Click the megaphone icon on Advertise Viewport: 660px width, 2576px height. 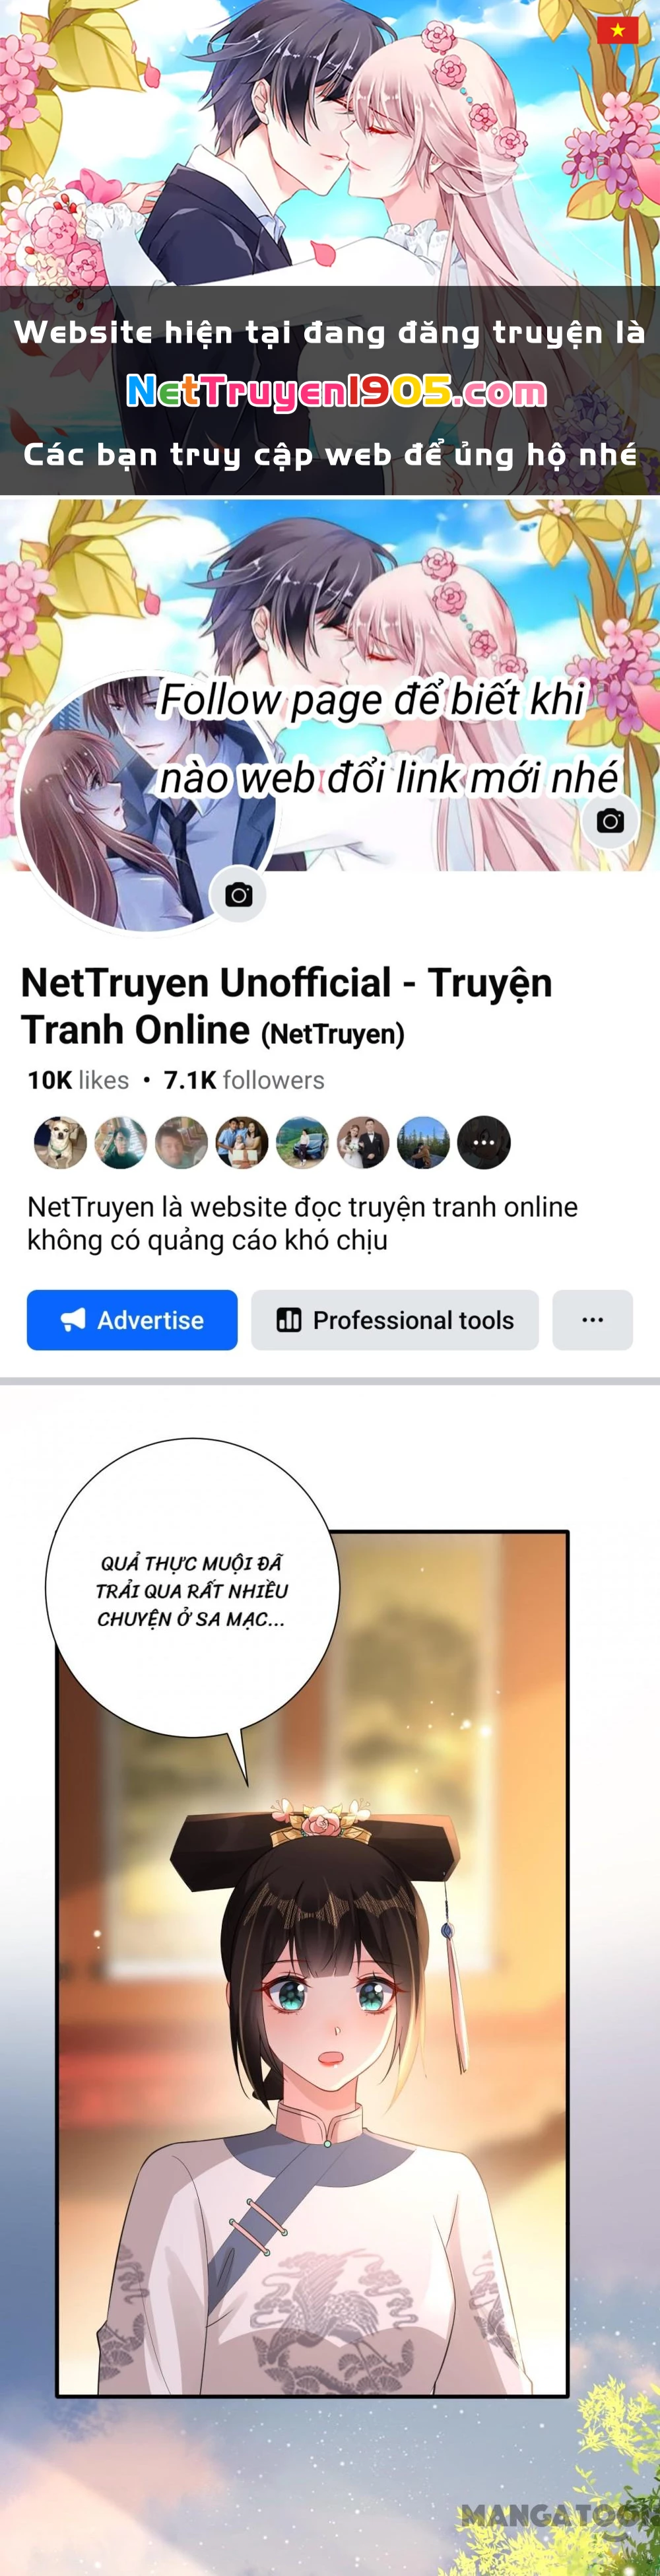tap(73, 1320)
